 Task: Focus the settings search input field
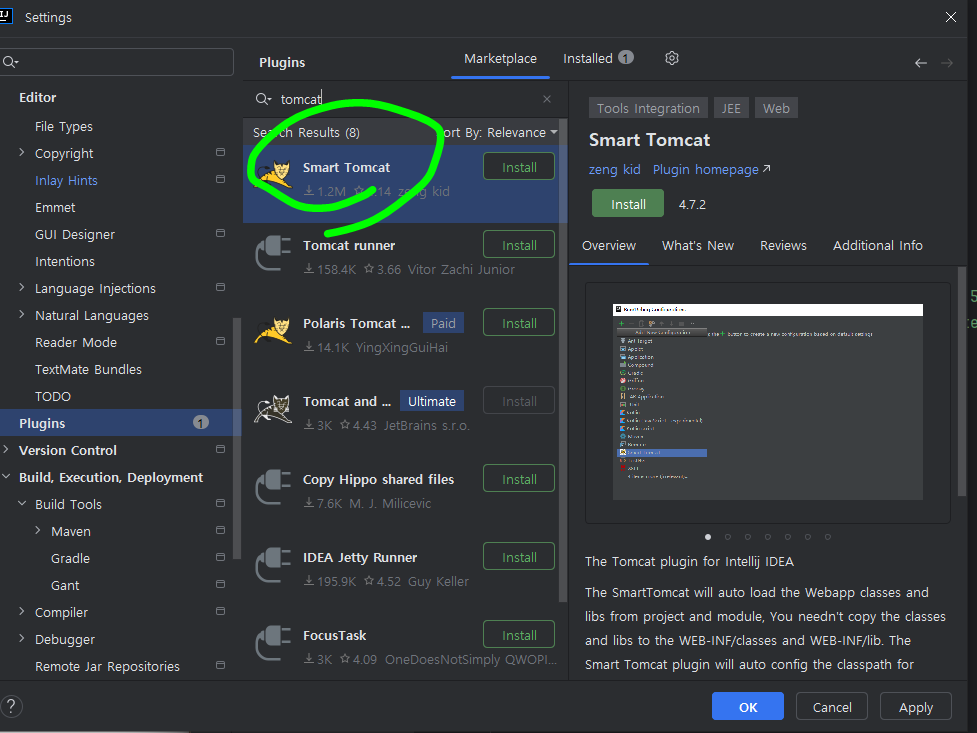(x=117, y=62)
